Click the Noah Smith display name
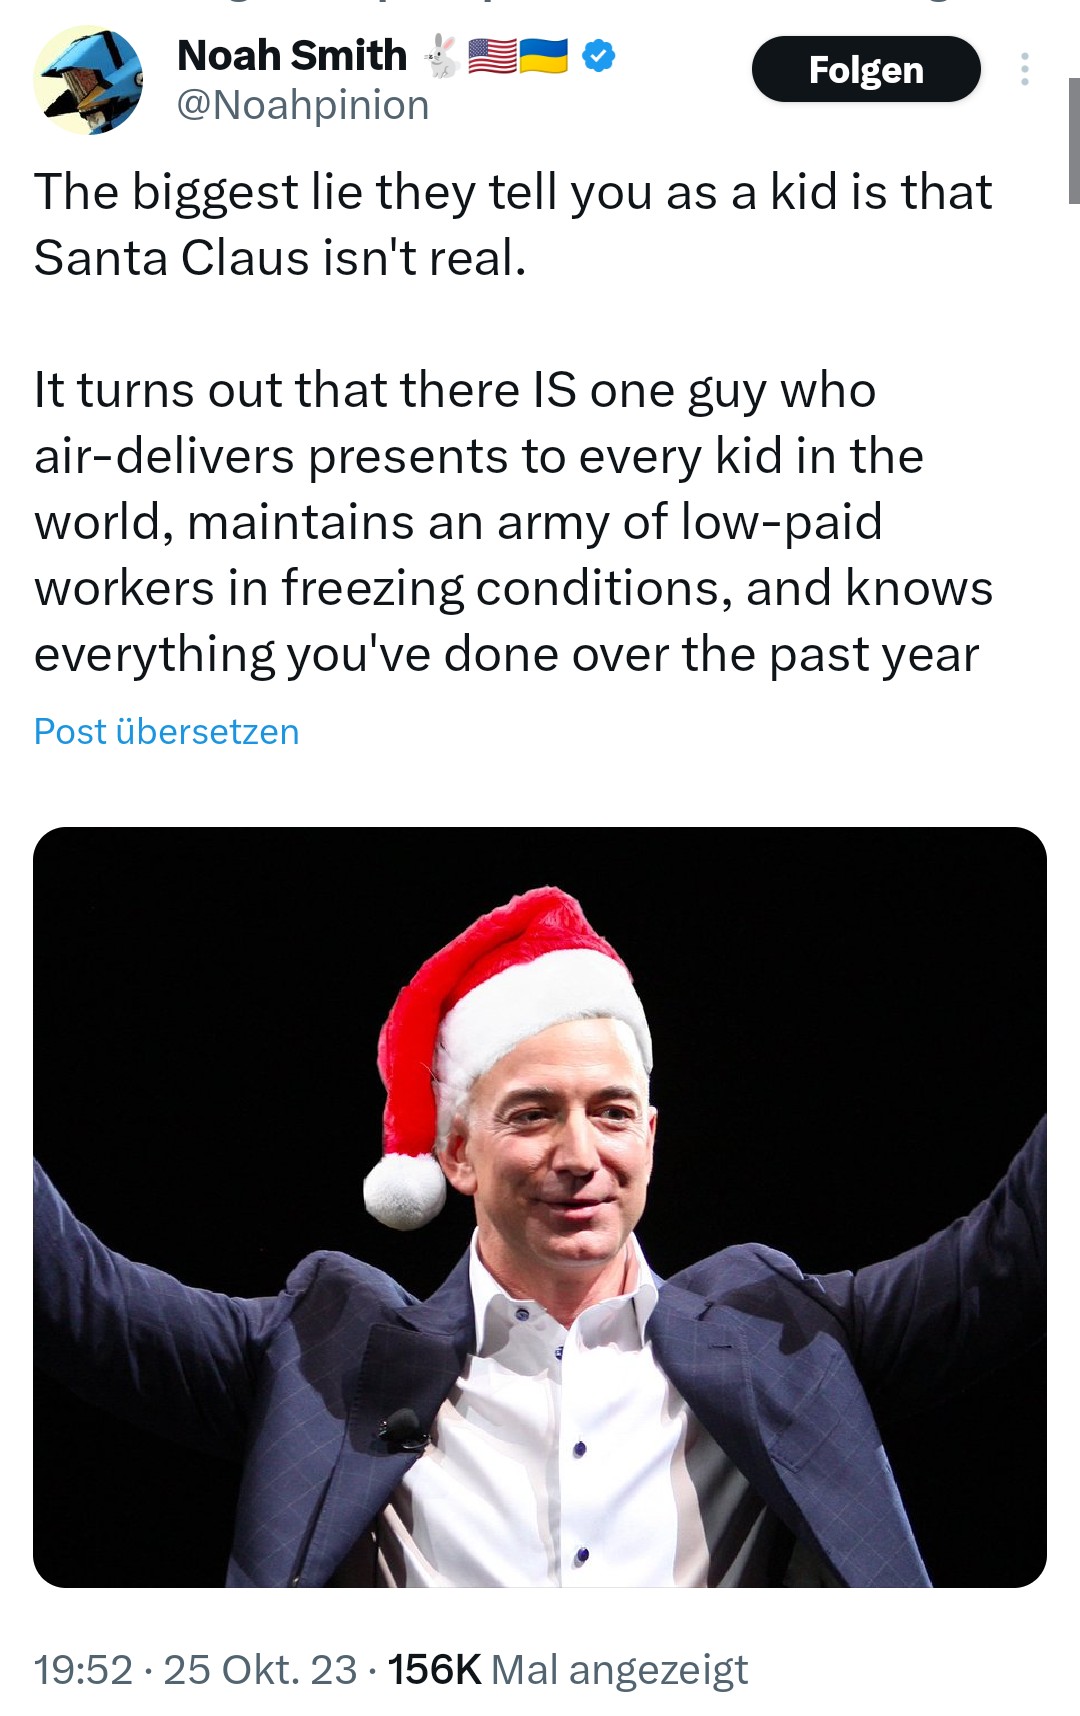The width and height of the screenshot is (1080, 1716). pos(292,56)
